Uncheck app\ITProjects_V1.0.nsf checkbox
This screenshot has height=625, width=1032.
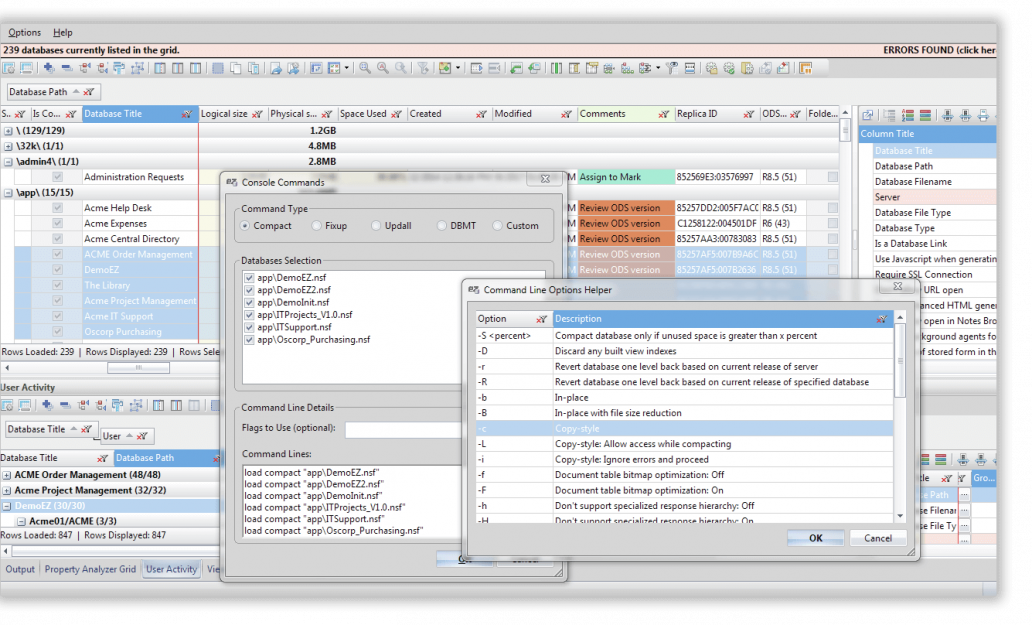click(x=249, y=315)
